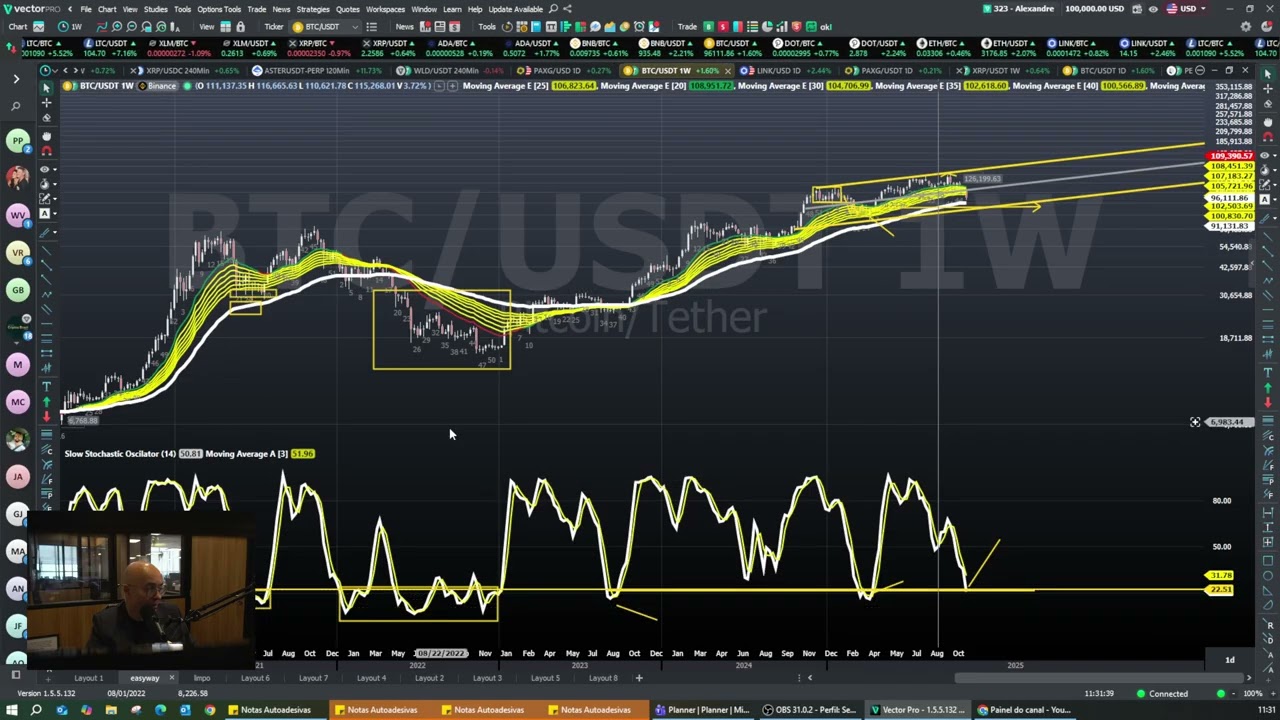Click the red S Trade sell icon
This screenshot has width=1280, height=720.
(x=723, y=26)
